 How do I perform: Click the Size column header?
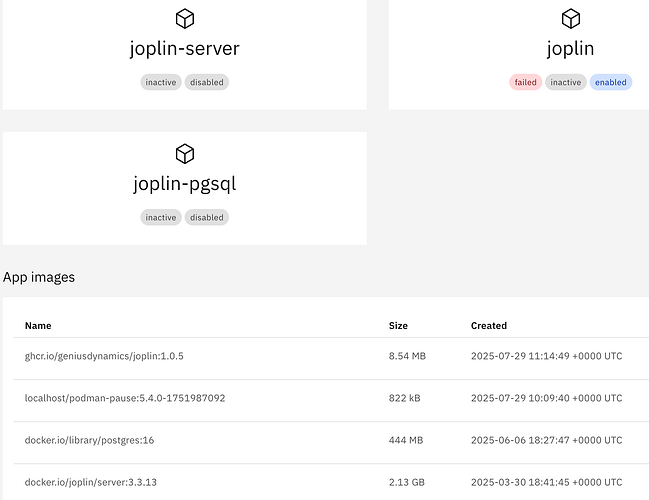click(x=398, y=326)
